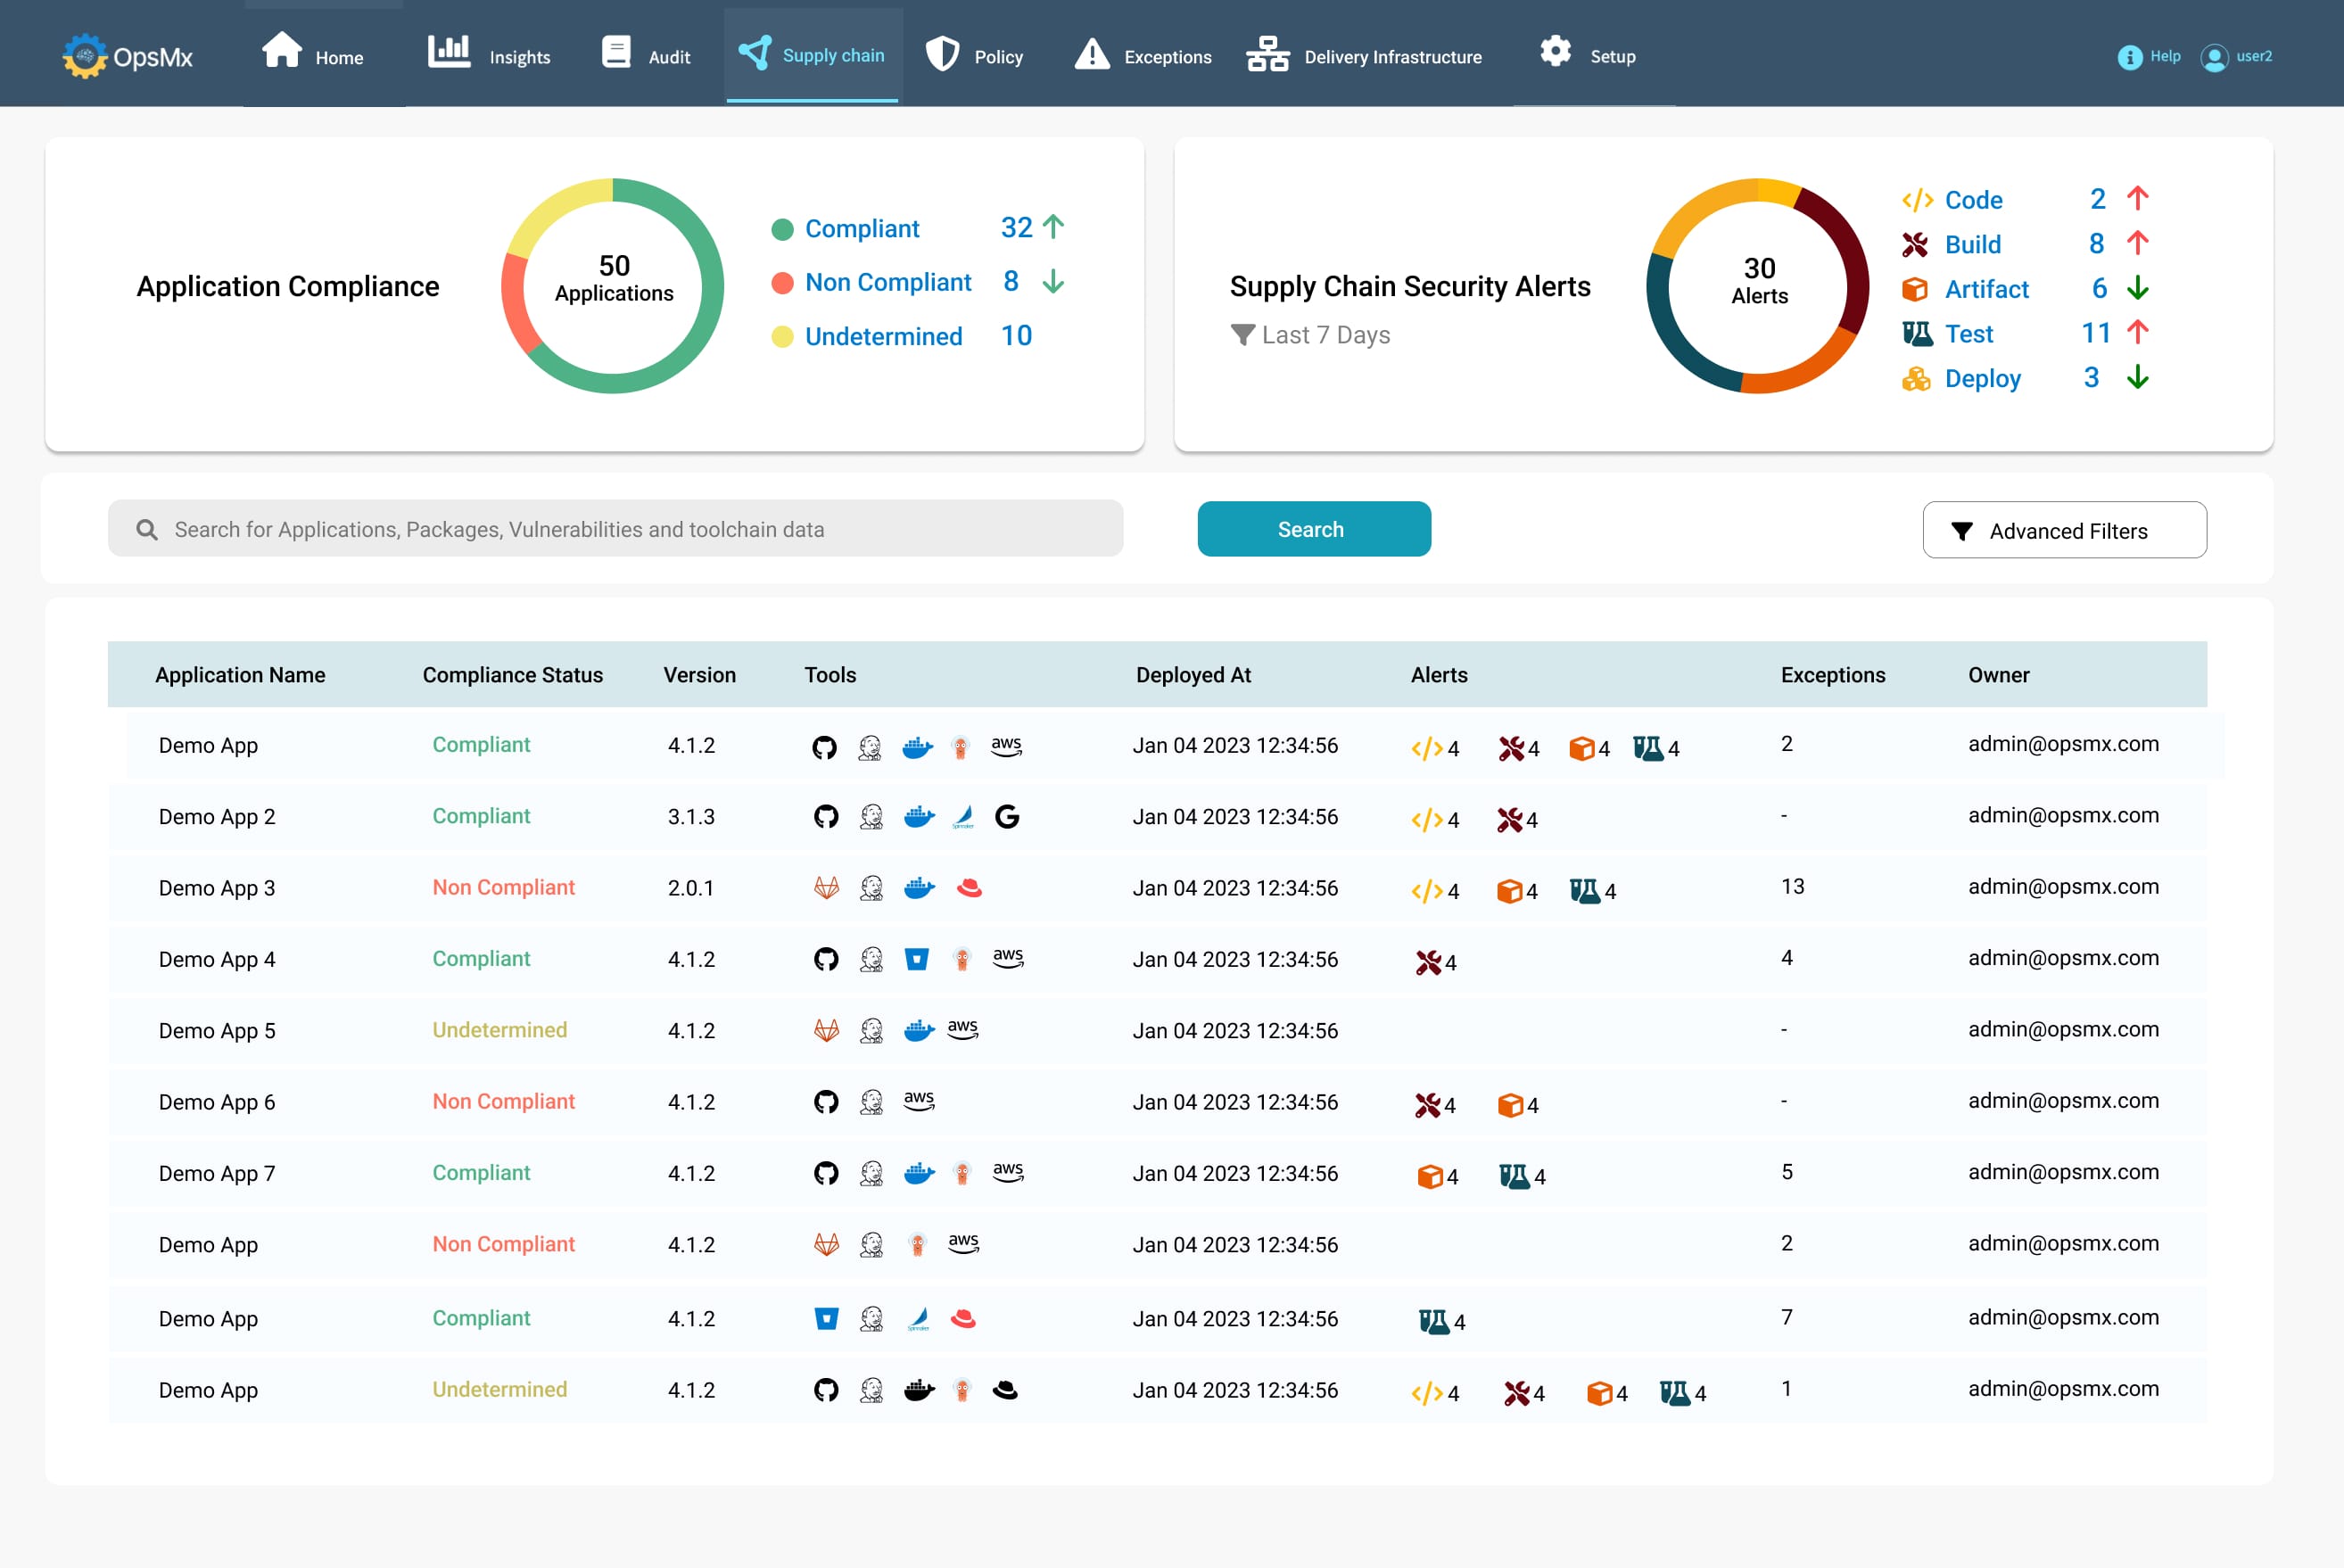Image resolution: width=2344 pixels, height=1568 pixels.
Task: Click the Deploy cubes icon in alerts legend
Action: tap(1915, 379)
